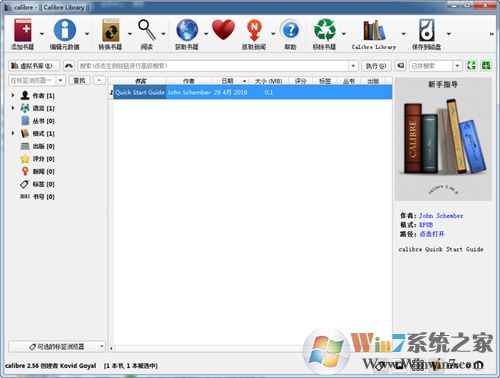Click first green icon right of saved searches
500x378 pixels.
click(x=471, y=66)
